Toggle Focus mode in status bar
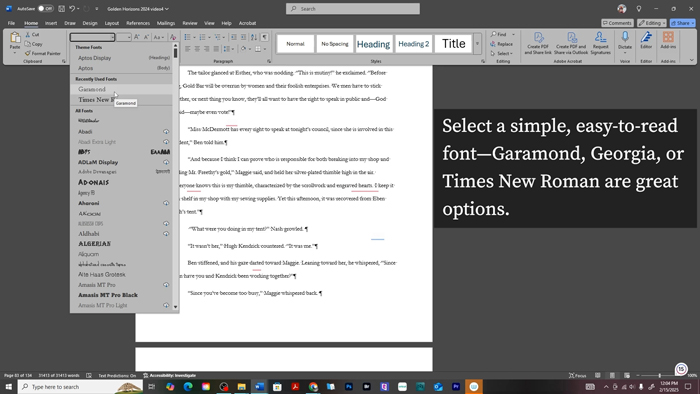Viewport: 700px width, 394px height. tap(578, 376)
